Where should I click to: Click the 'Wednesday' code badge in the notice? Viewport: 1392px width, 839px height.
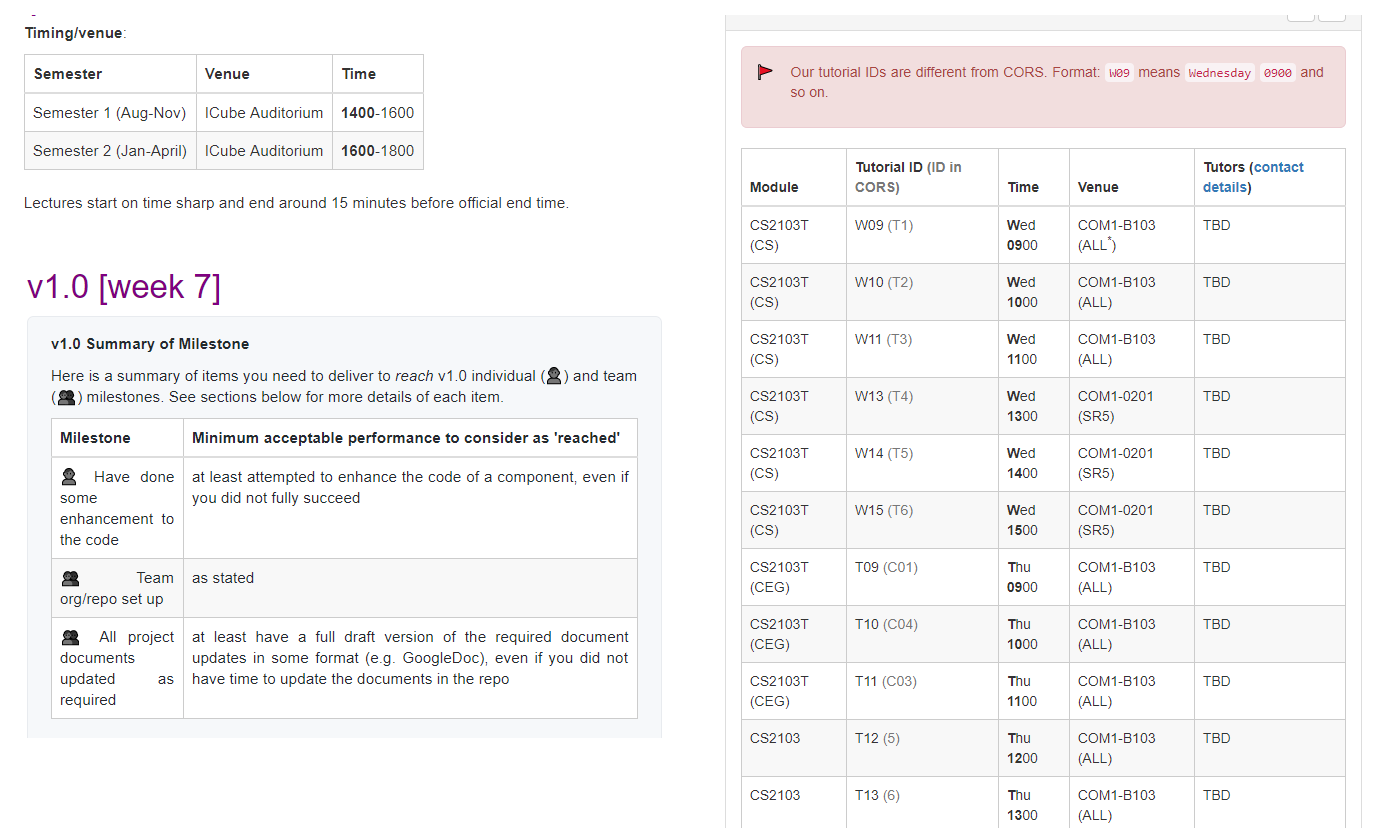(1219, 73)
